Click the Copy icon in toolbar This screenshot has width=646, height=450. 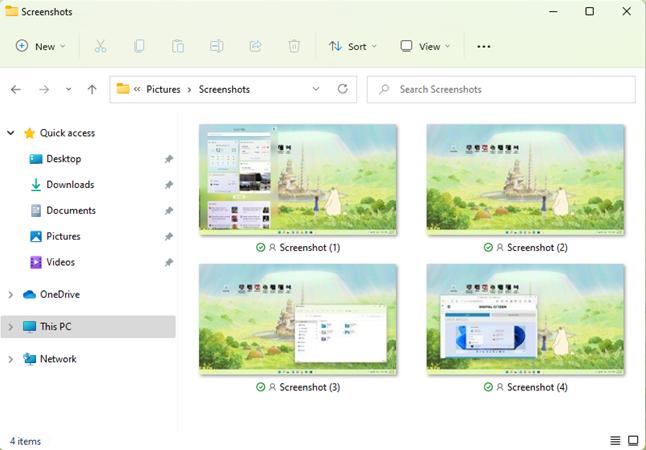pos(139,46)
